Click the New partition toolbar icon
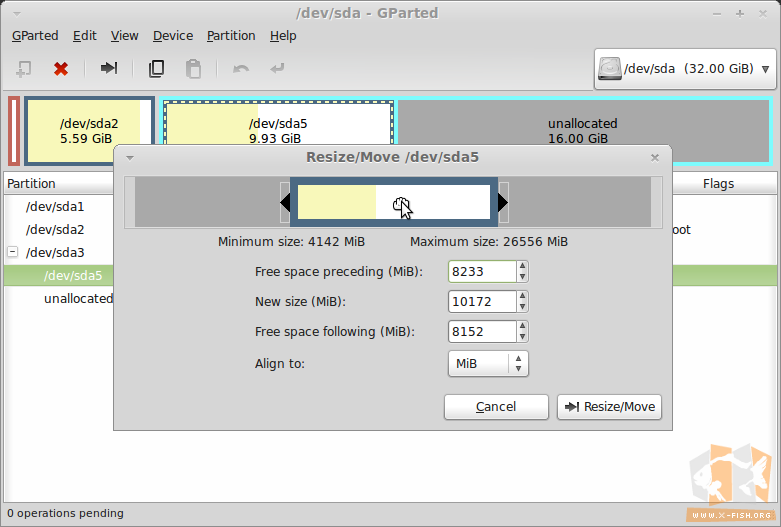Image resolution: width=781 pixels, height=527 pixels. point(23,68)
